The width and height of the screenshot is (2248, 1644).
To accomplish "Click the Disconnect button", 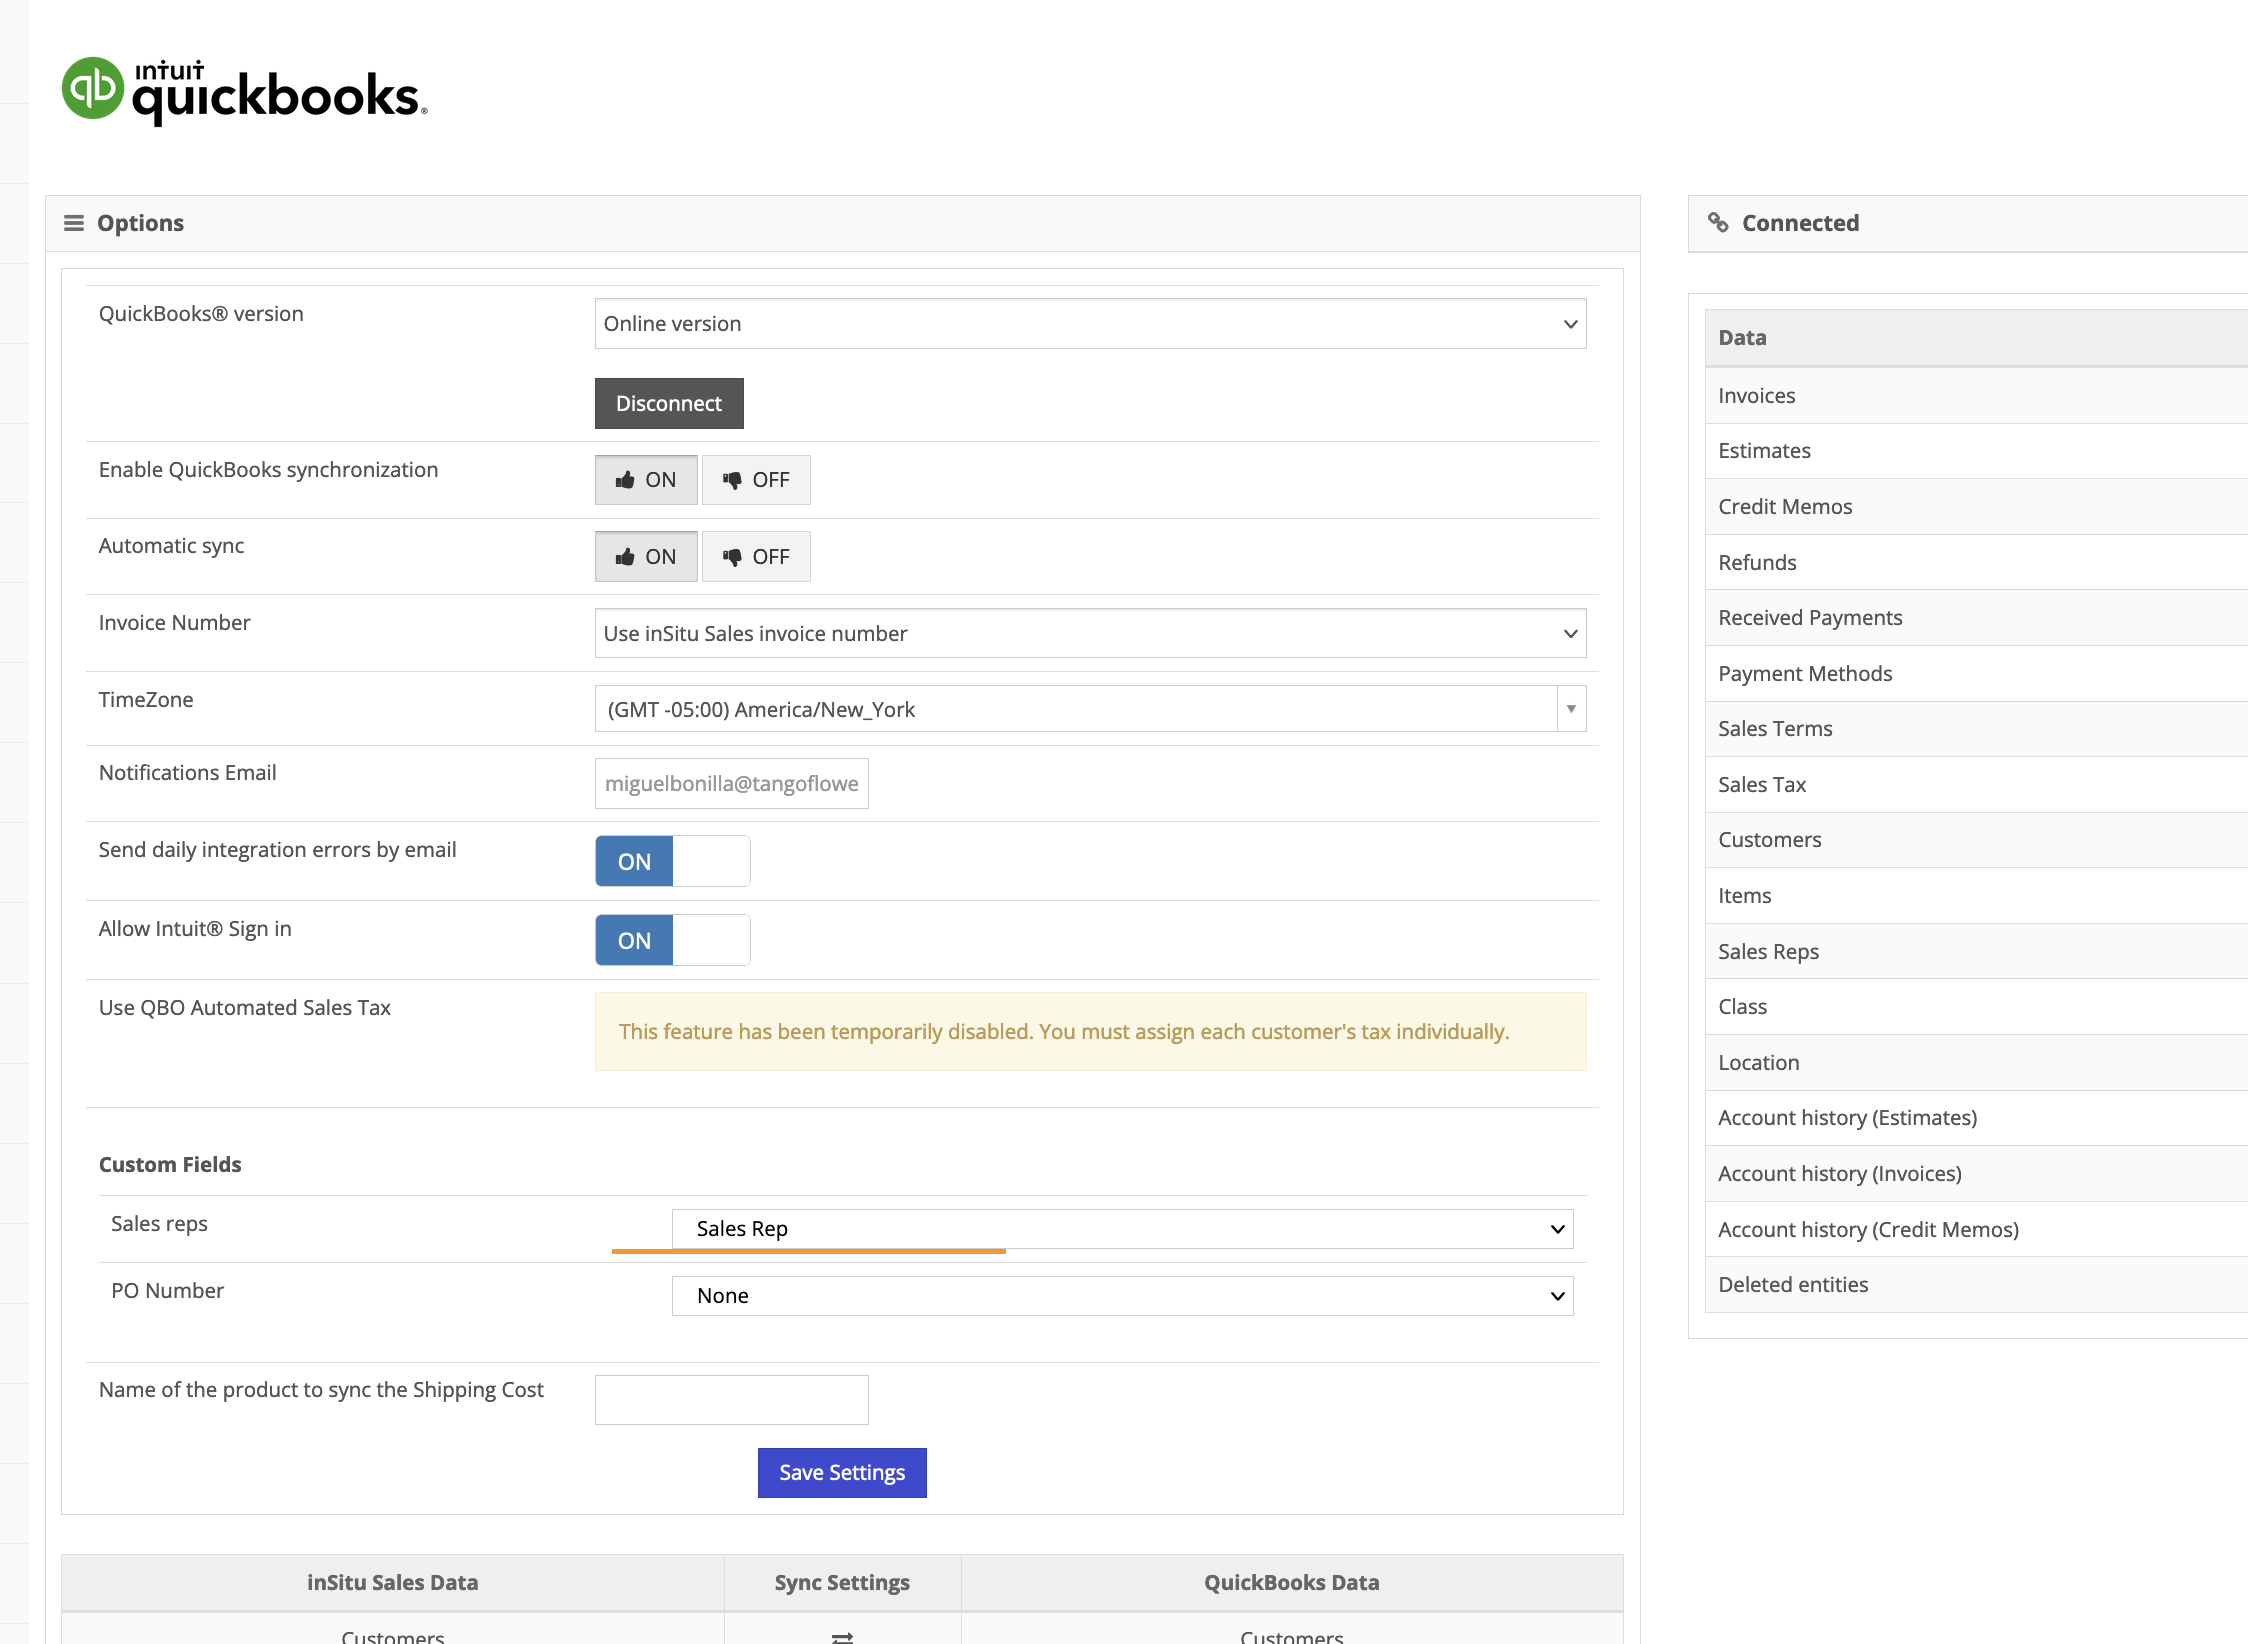I will tap(669, 403).
